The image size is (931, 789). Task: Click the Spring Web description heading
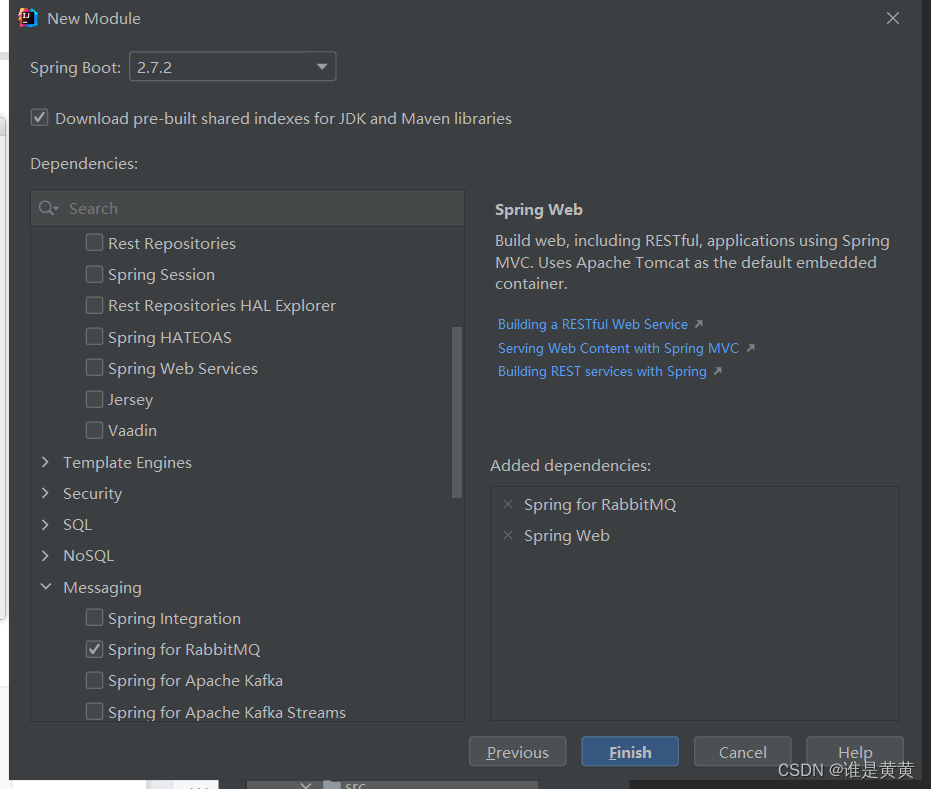tap(539, 210)
